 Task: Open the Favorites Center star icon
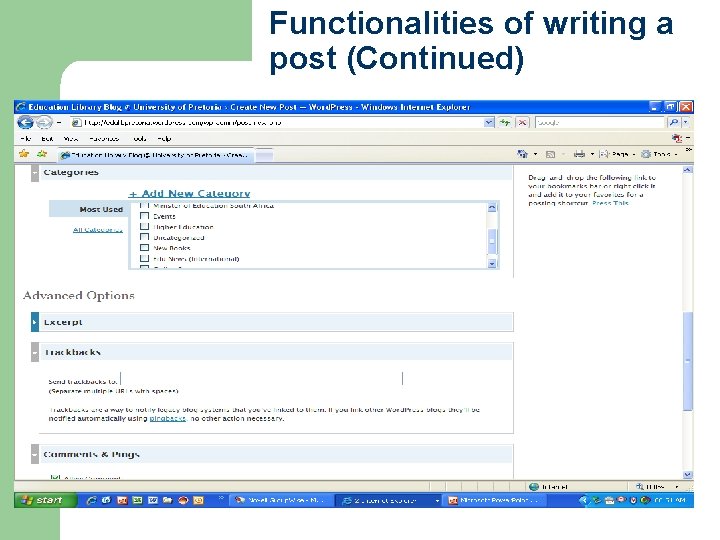click(24, 154)
